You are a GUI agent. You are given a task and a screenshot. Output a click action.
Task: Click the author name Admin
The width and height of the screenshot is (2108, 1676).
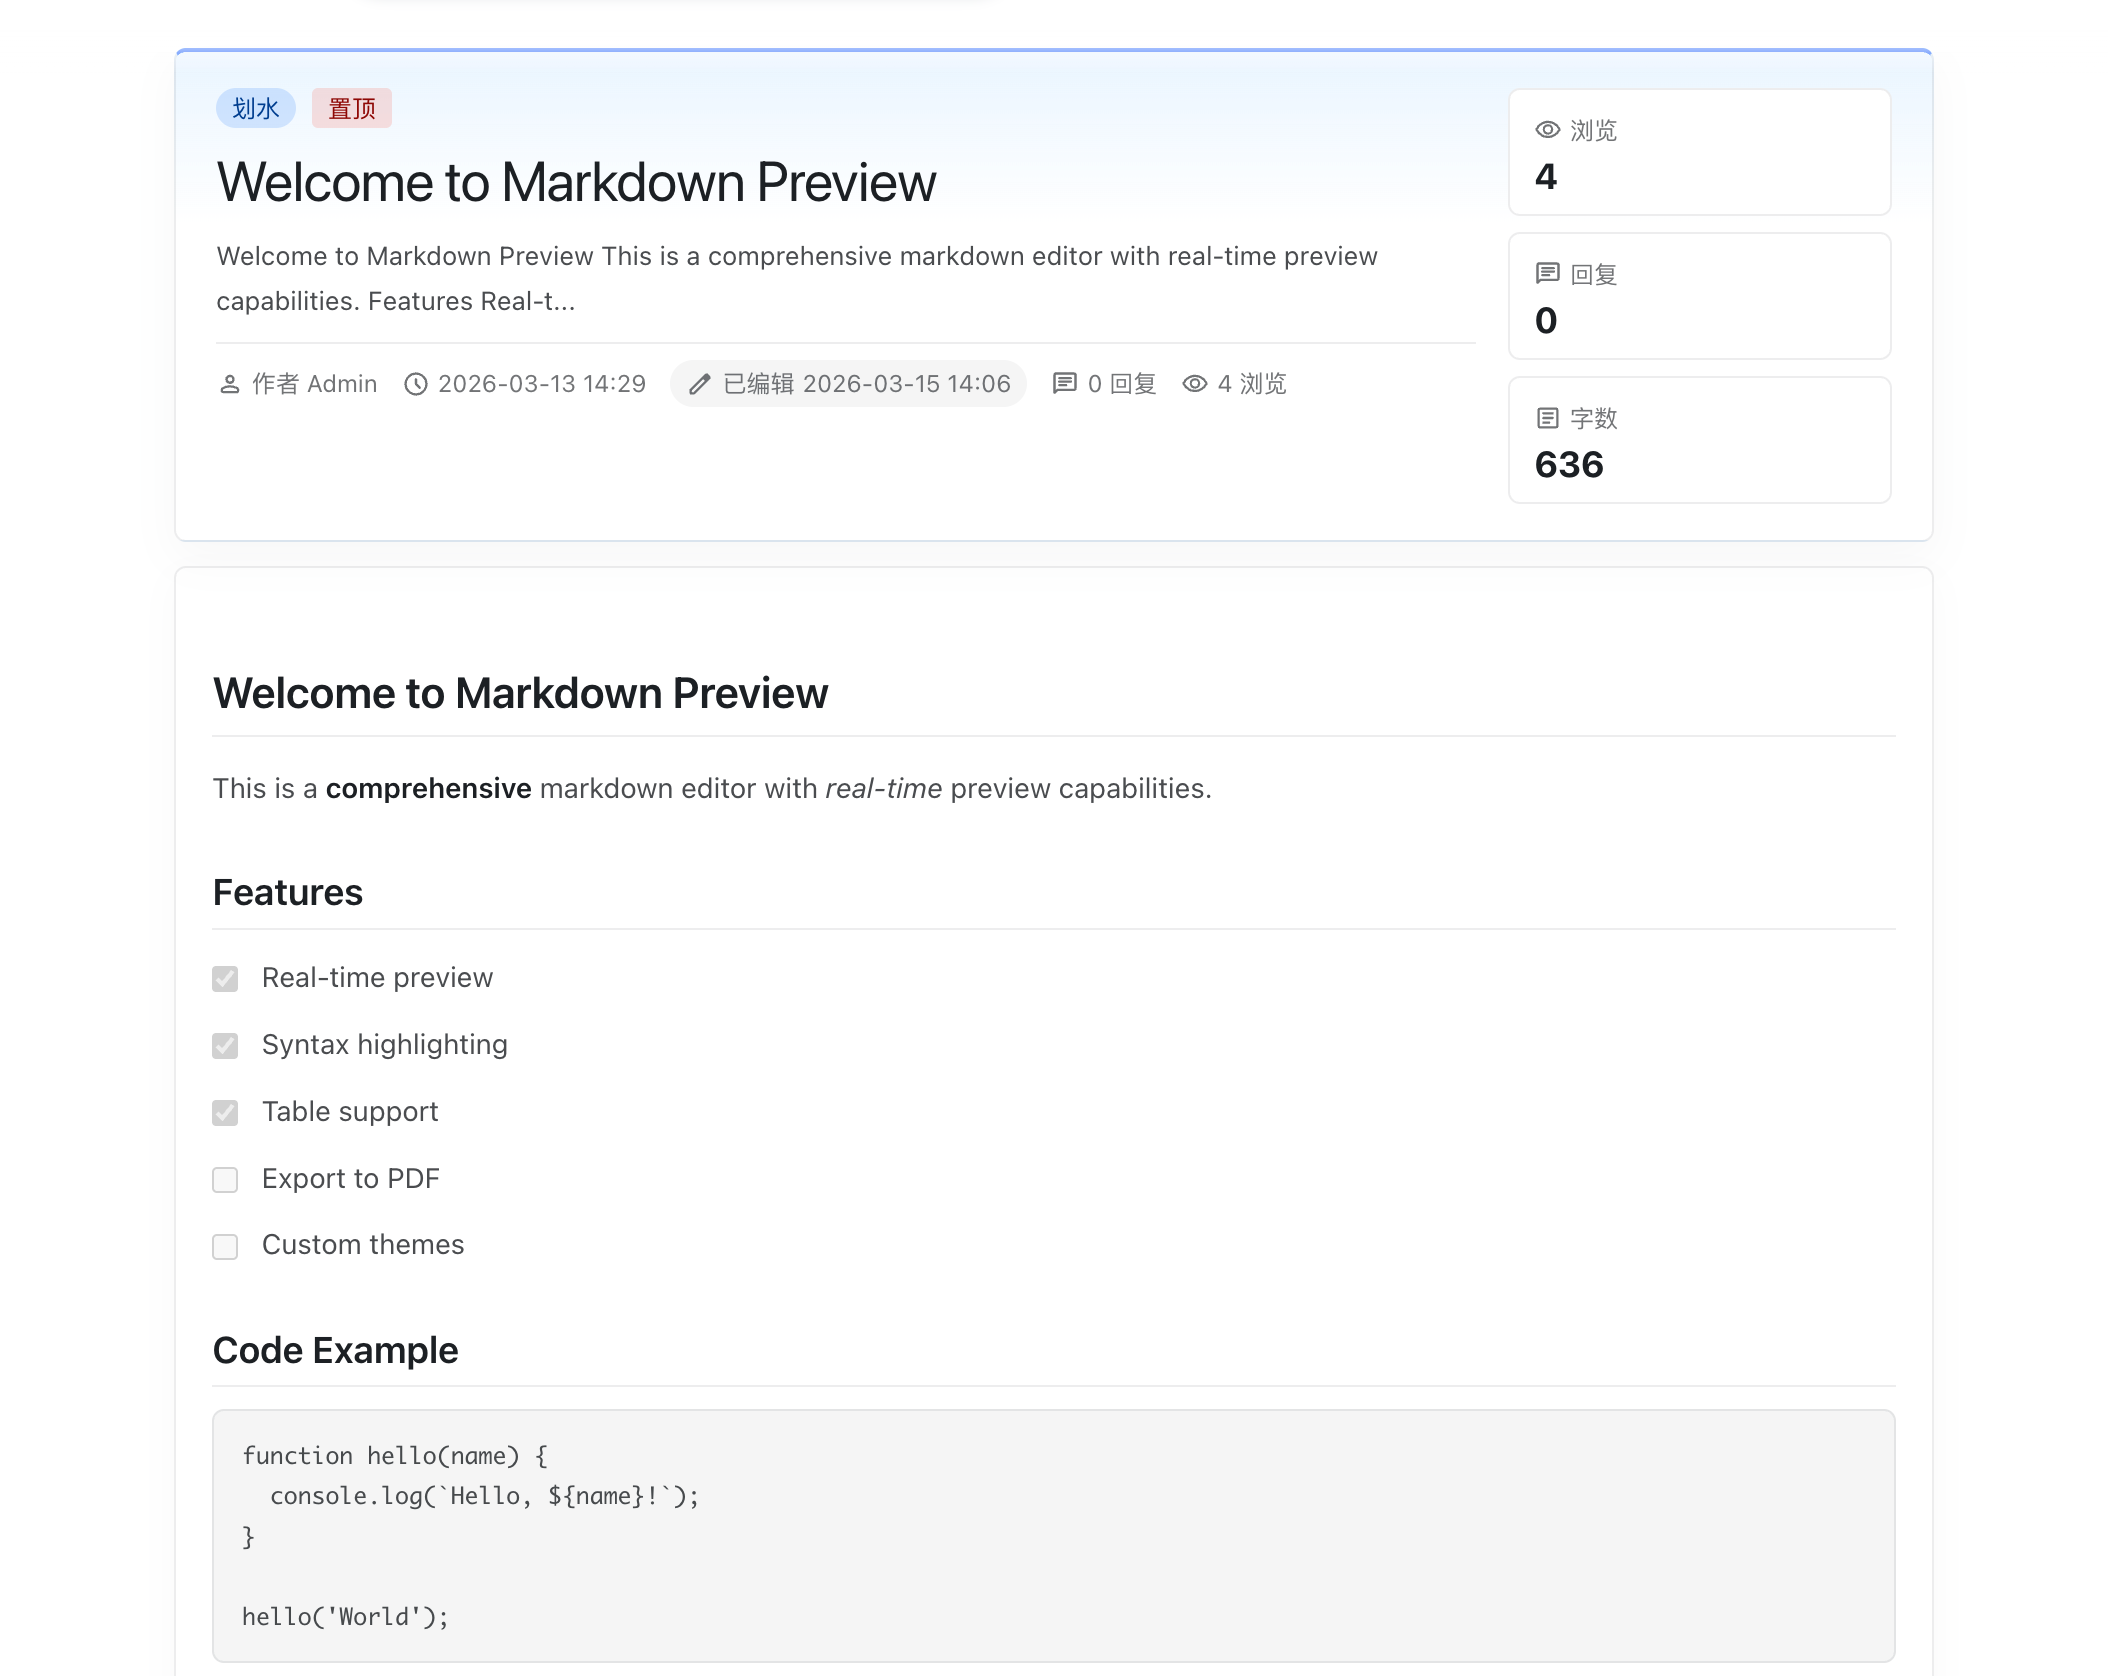(x=342, y=384)
